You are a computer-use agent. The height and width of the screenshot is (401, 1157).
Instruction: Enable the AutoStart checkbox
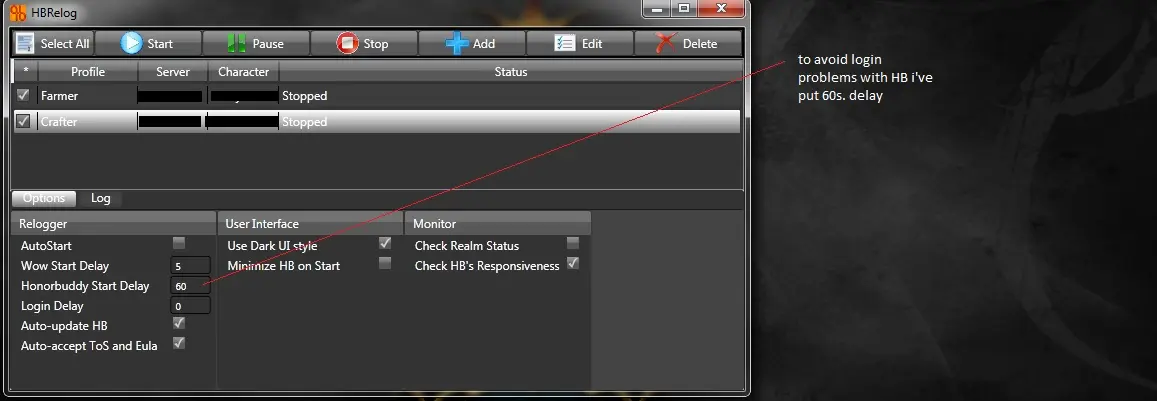(x=179, y=243)
